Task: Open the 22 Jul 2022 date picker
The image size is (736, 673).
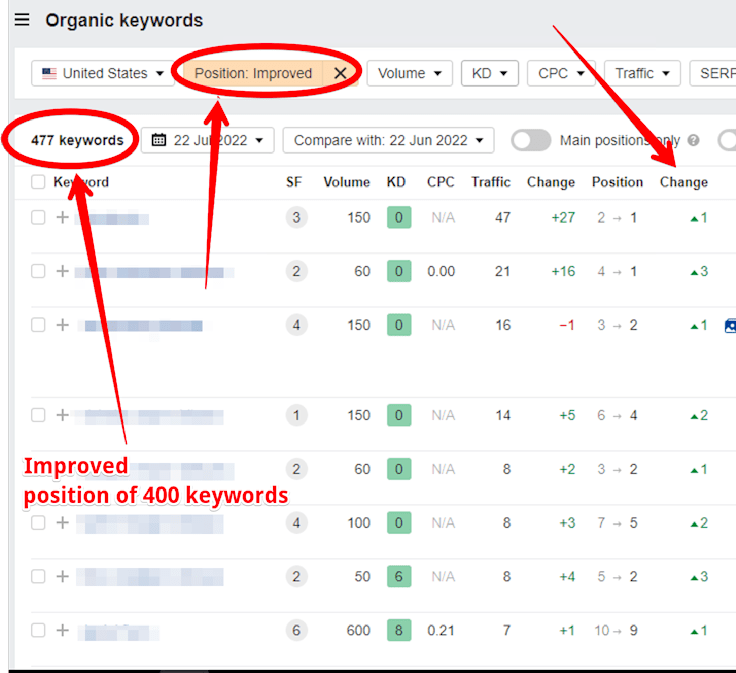Action: 208,140
